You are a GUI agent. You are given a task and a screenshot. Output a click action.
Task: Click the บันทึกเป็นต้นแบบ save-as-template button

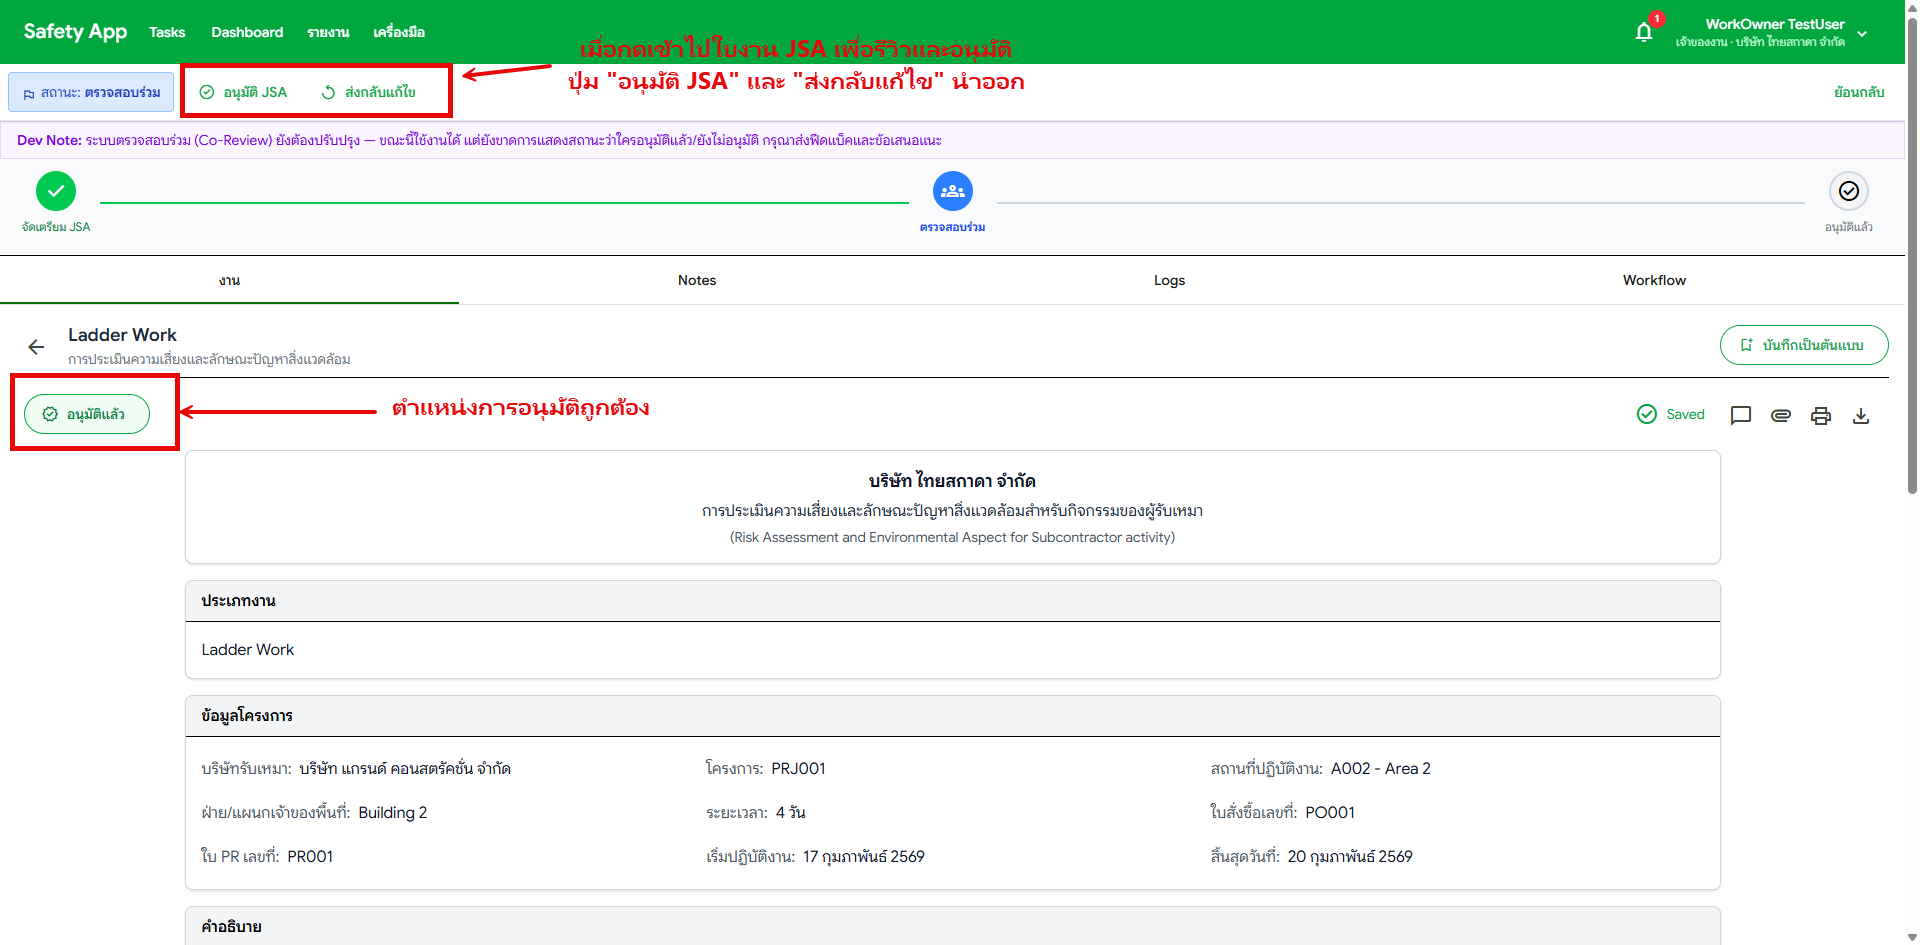[x=1803, y=345]
